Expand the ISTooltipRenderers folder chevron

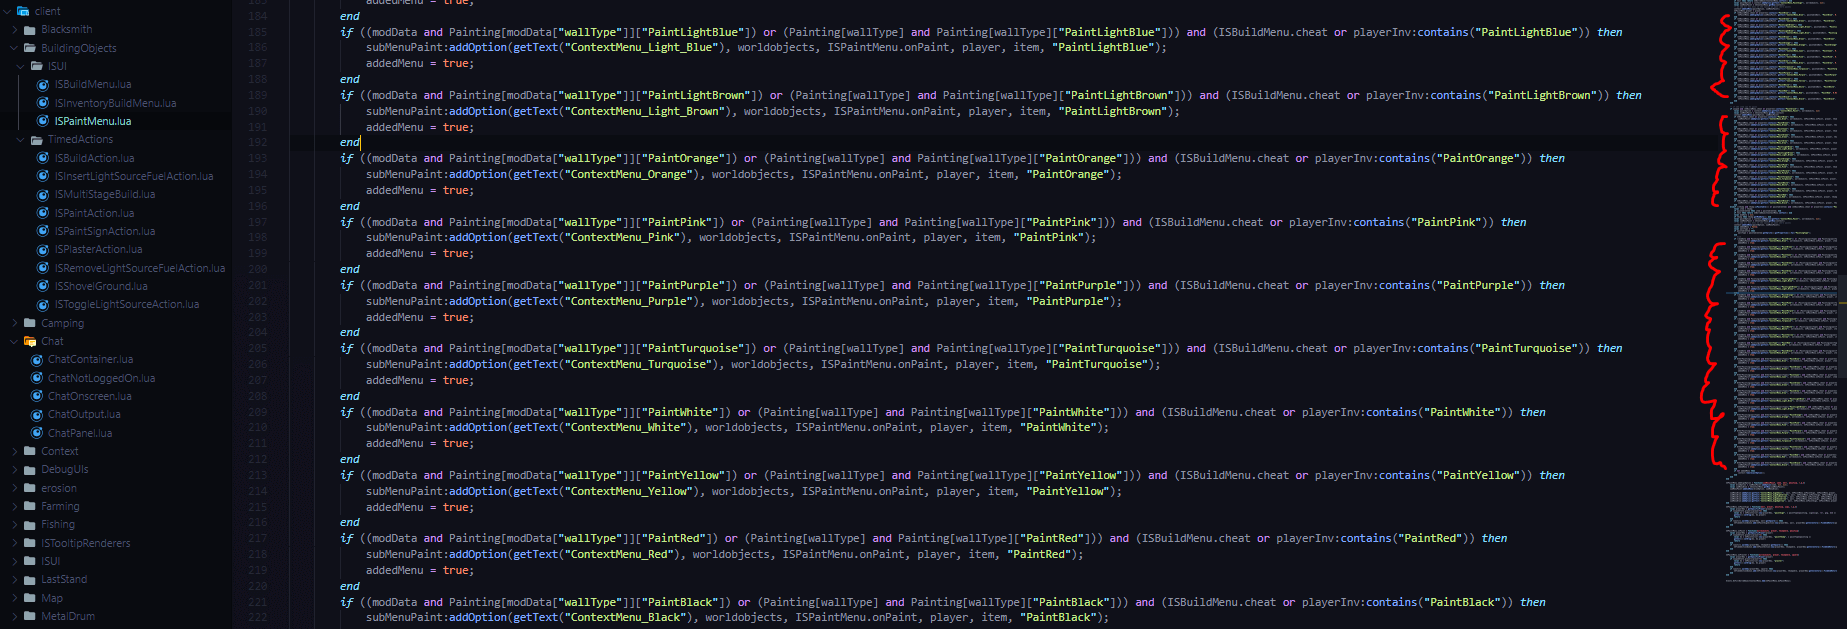15,543
